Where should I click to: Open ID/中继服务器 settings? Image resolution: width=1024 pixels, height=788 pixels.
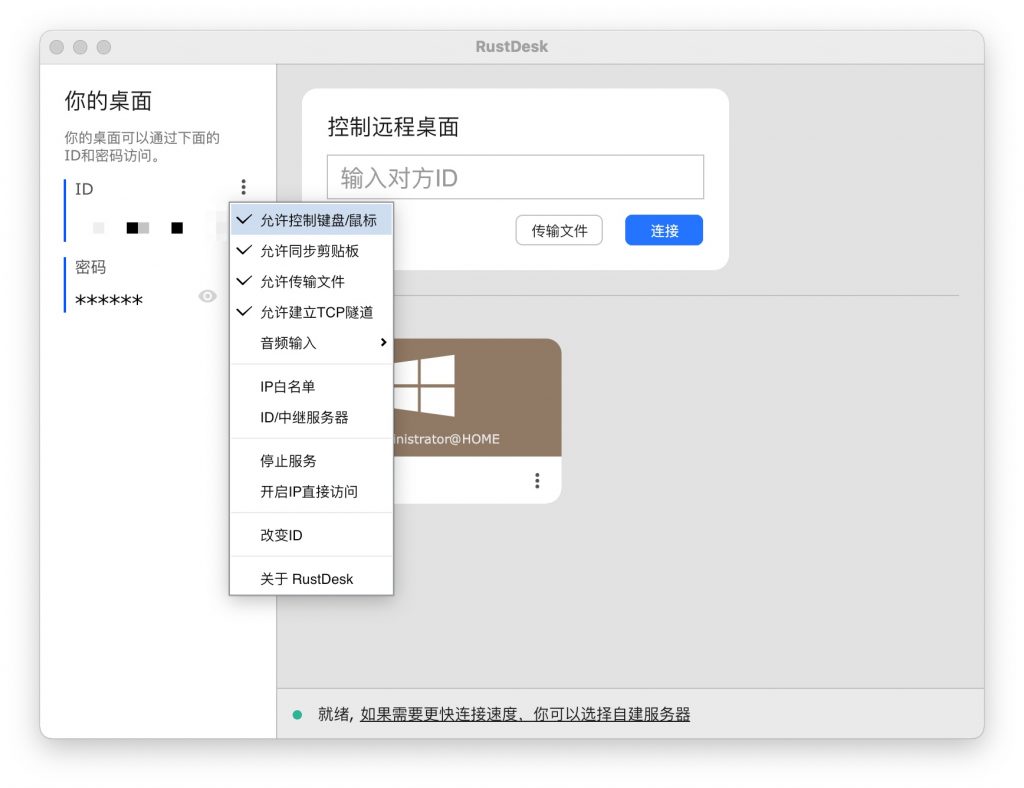coord(312,418)
